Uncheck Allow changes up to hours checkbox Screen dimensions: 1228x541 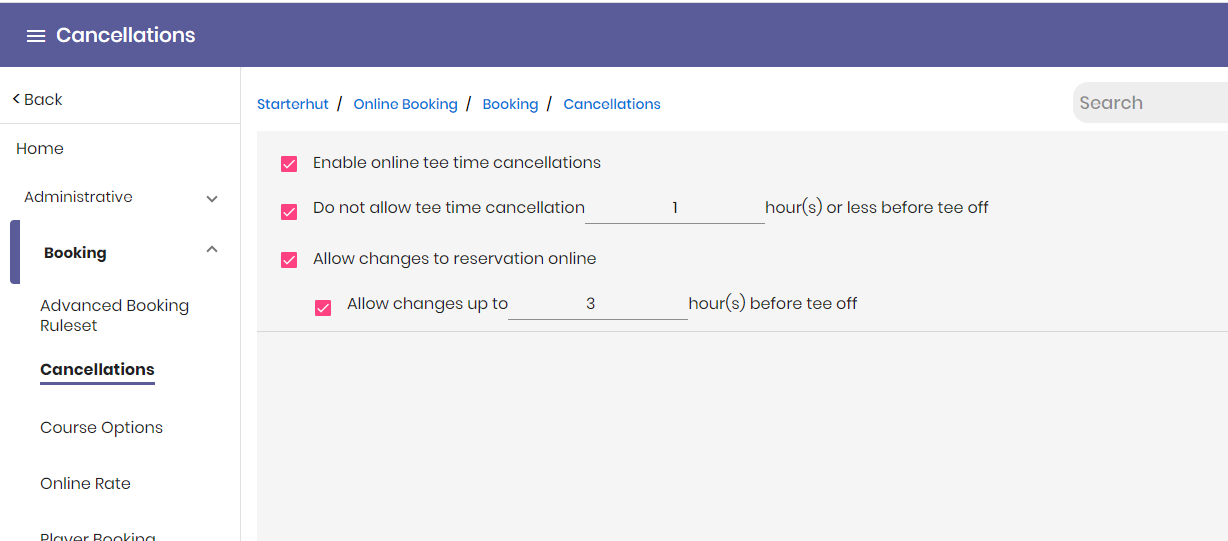point(323,308)
